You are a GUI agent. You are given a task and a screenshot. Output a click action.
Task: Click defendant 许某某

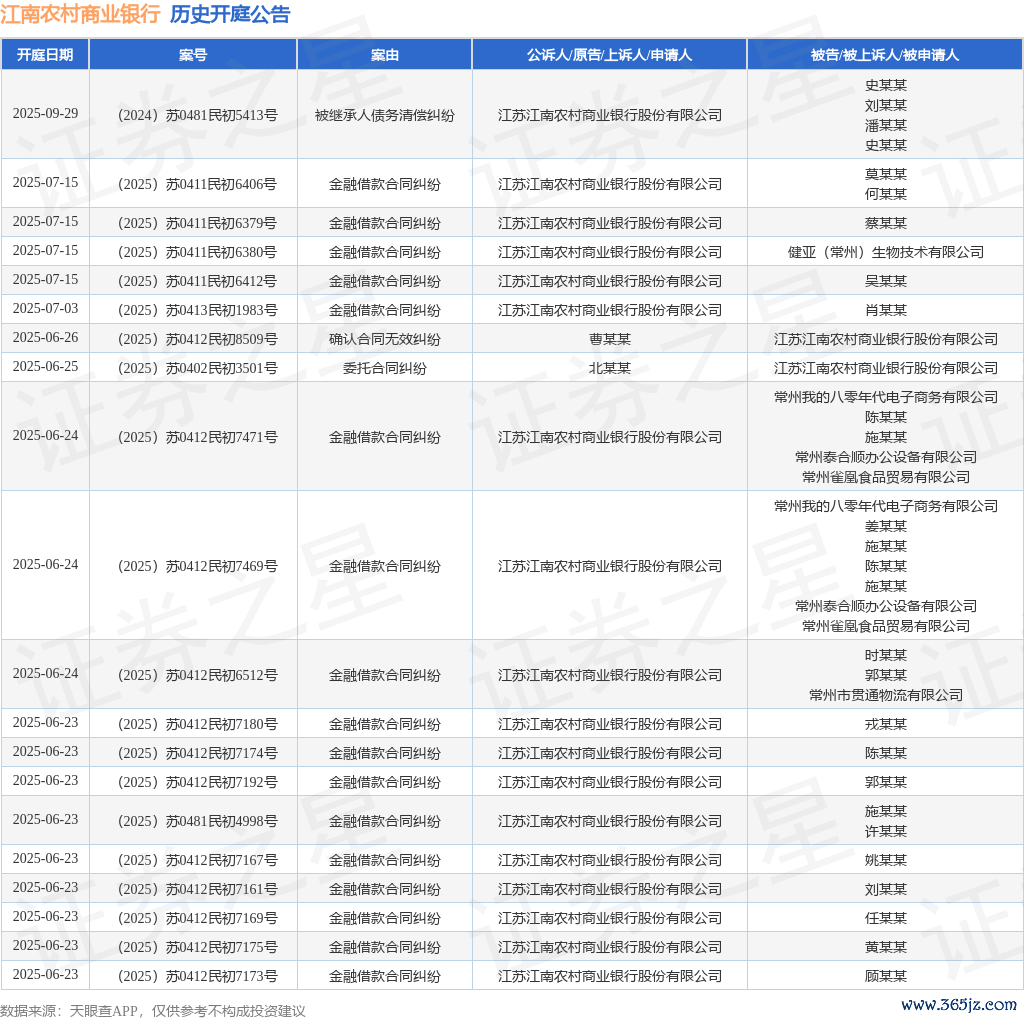coord(886,831)
